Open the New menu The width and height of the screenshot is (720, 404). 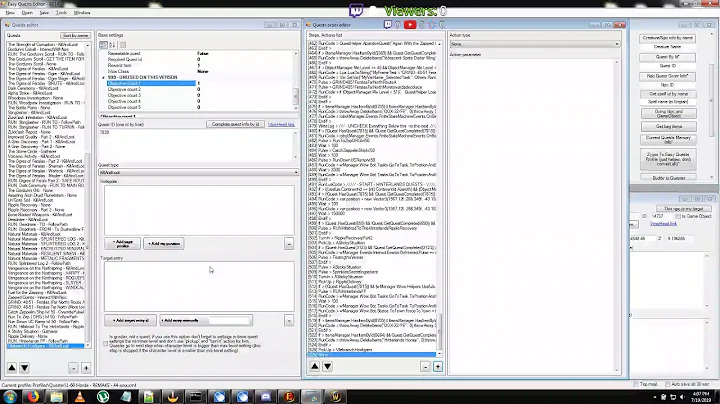(x=10, y=13)
